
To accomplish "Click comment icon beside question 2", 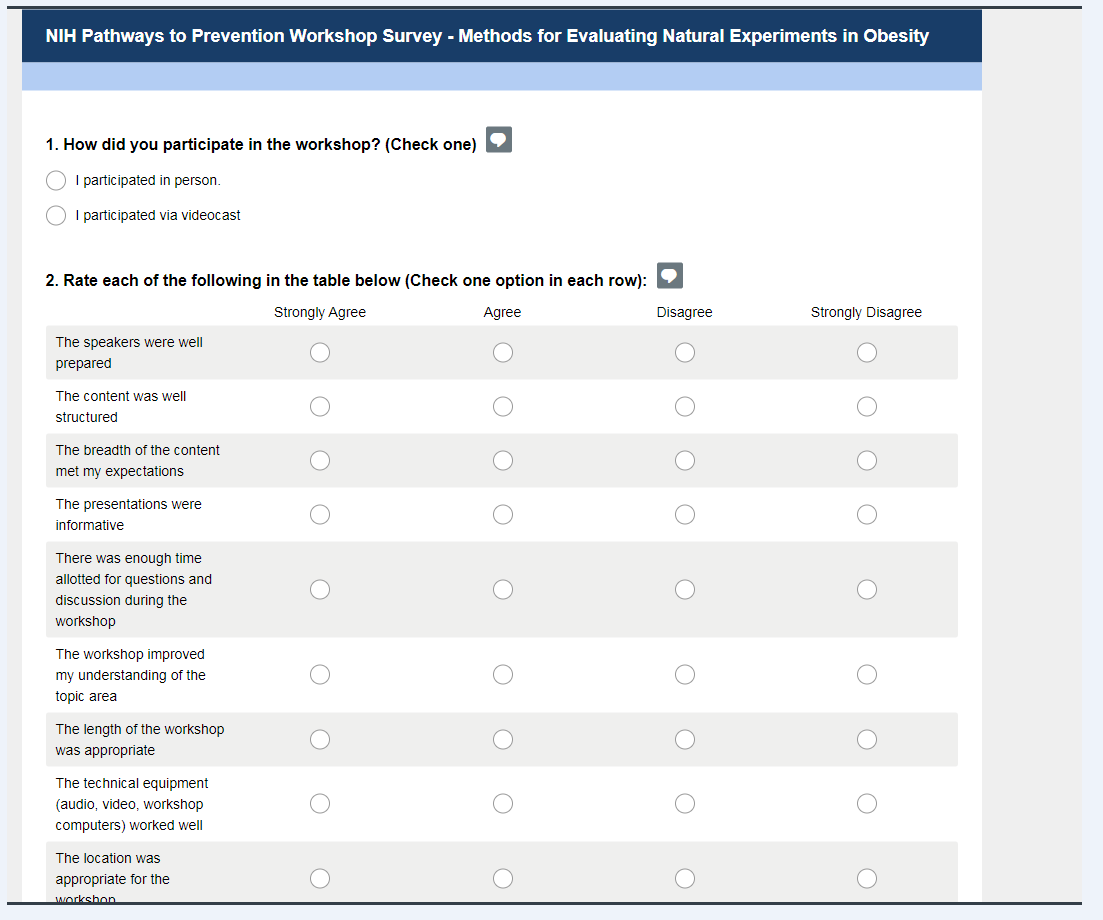I will point(670,275).
